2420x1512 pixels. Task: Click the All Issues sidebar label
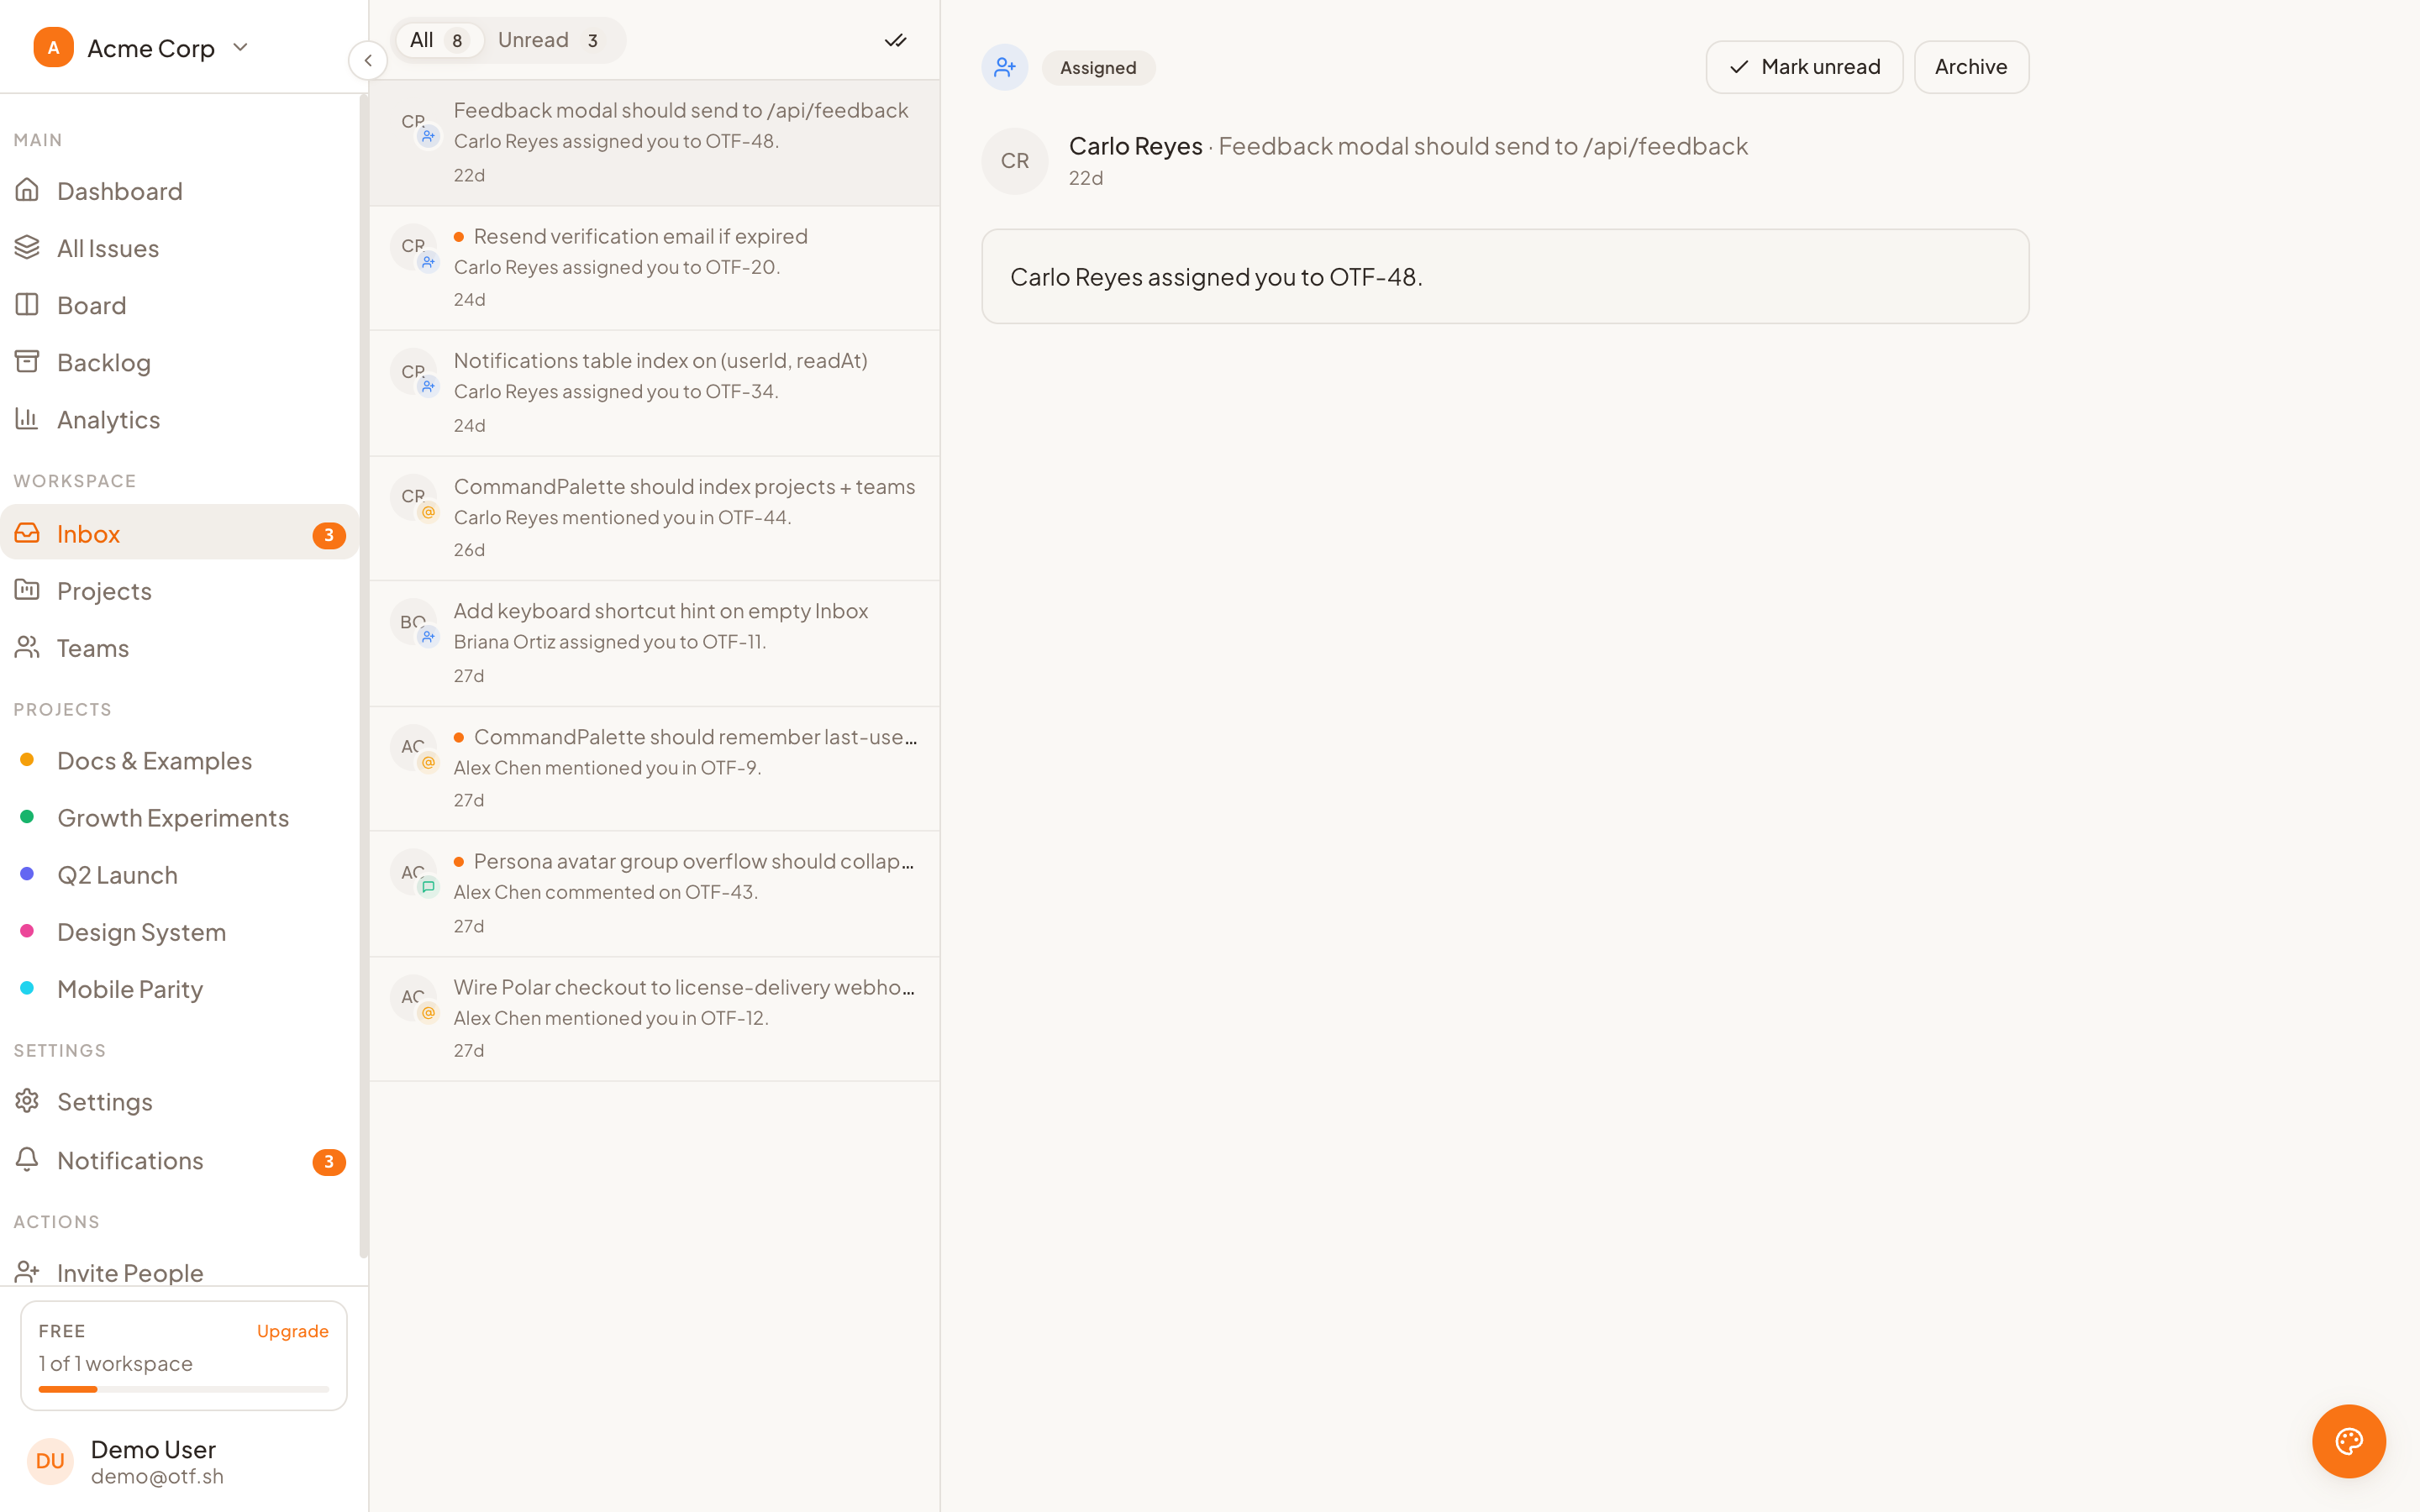(108, 247)
